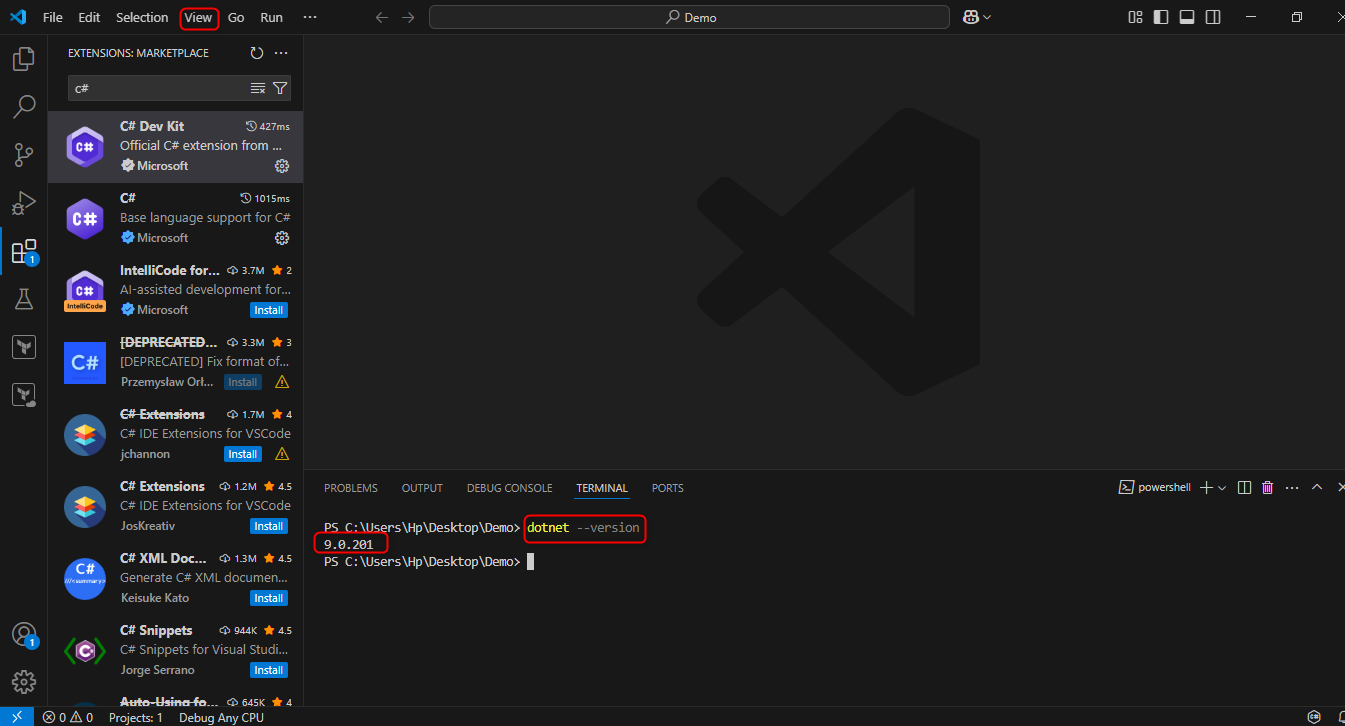Open the manage gear for C# extension
Screen dimensions: 1345x726
[x=282, y=238]
